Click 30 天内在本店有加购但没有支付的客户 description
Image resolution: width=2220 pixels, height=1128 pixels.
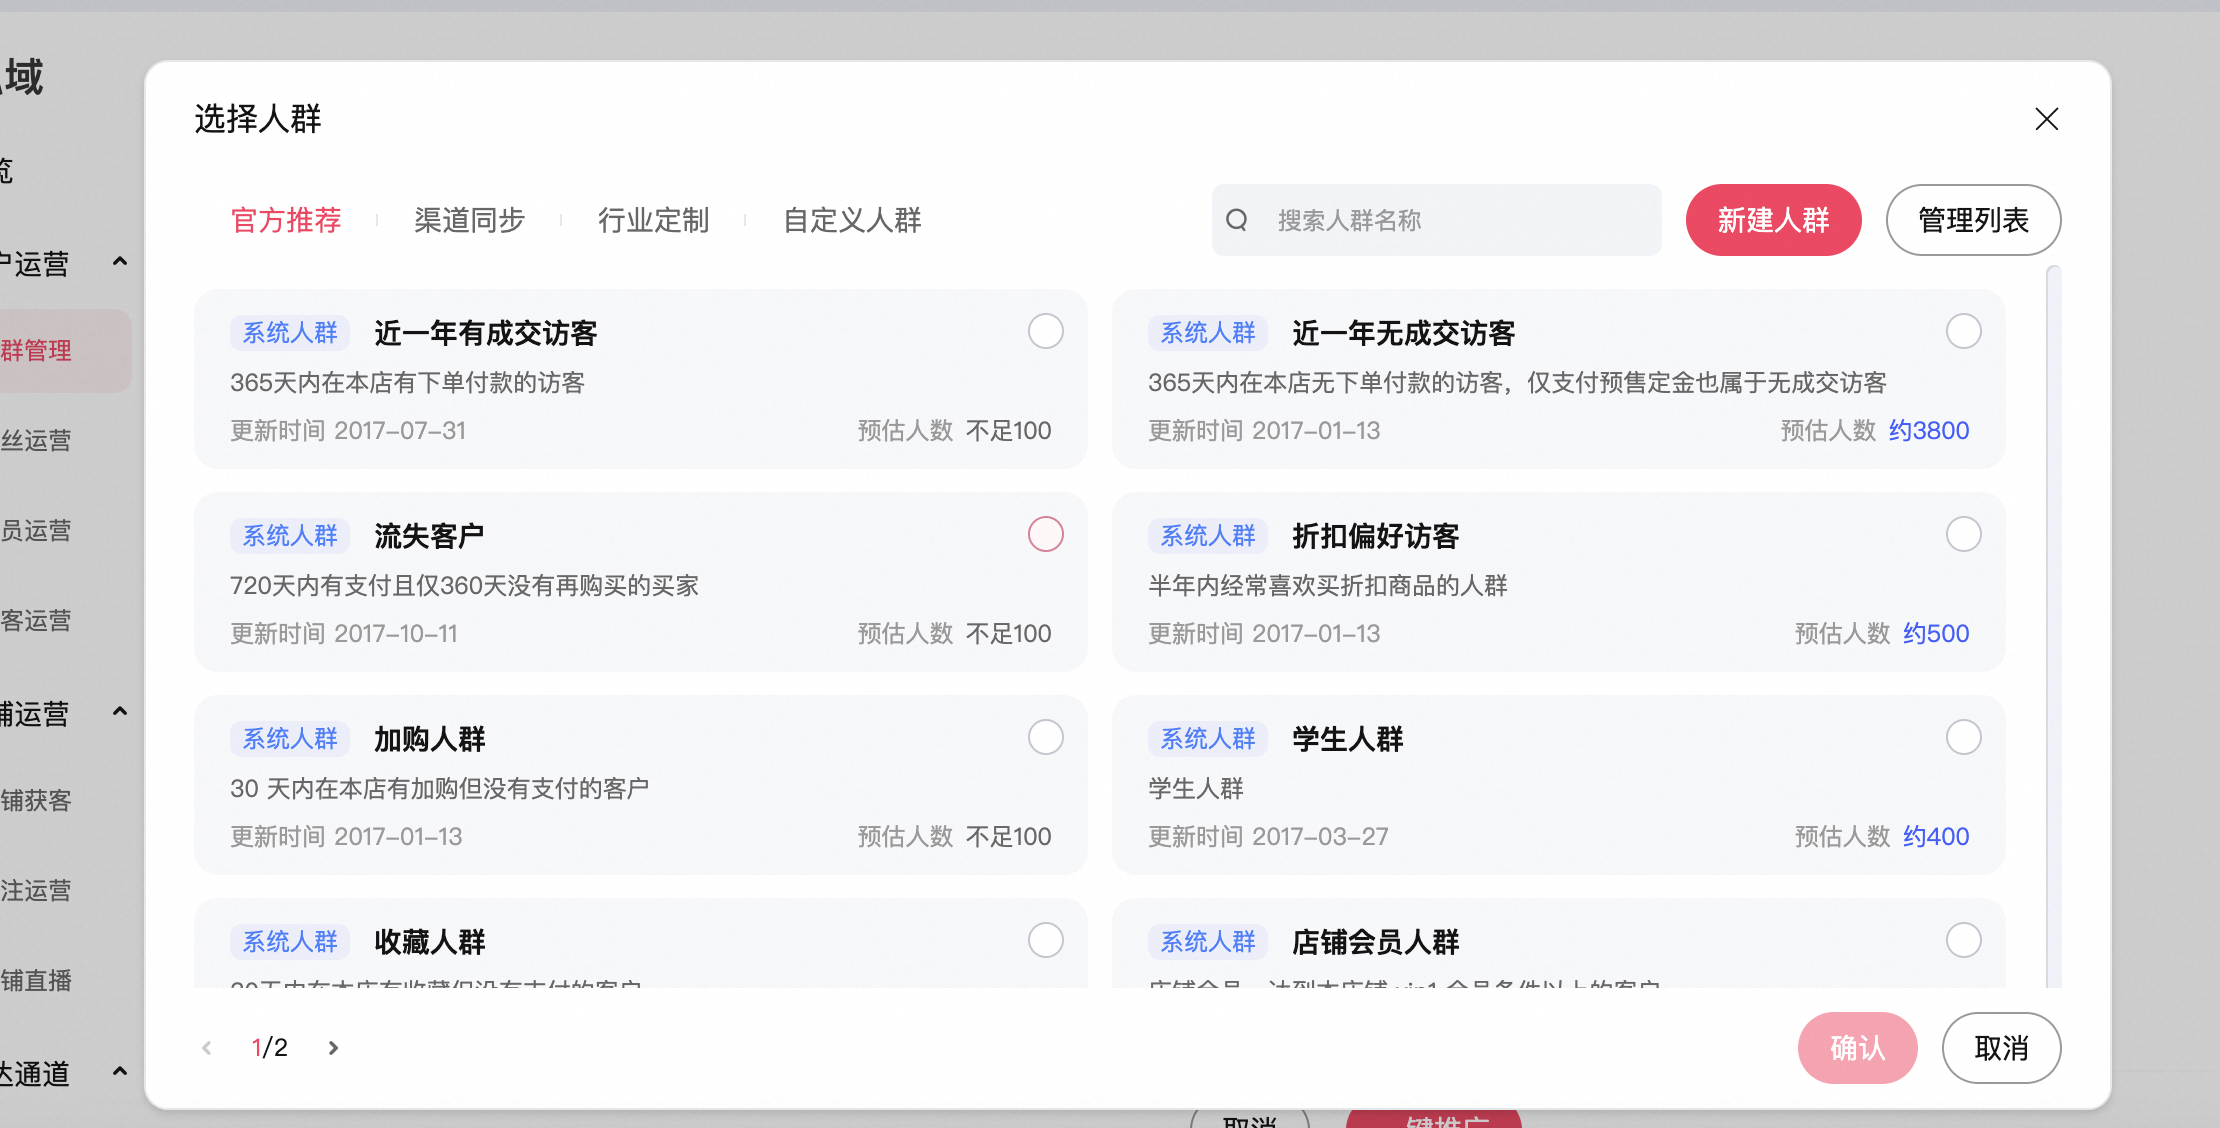coord(439,788)
